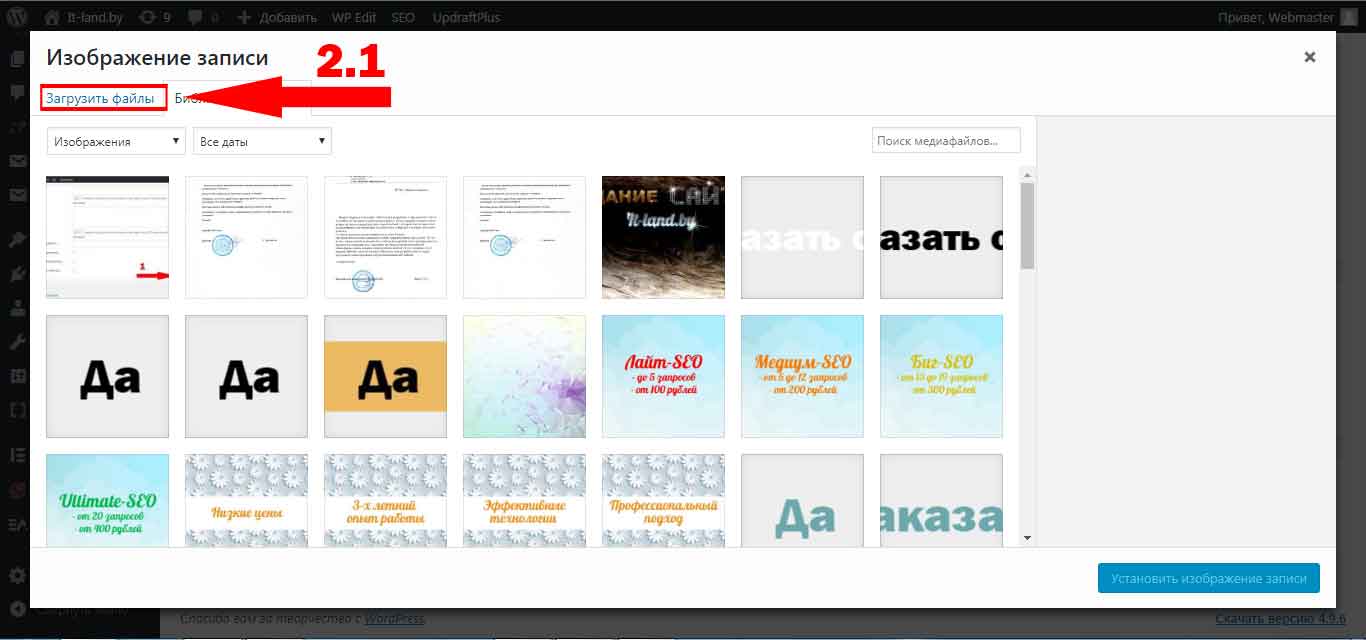The image size is (1366, 640).
Task: Open the UpdraftPlus menu in admin bar
Action: 466,17
